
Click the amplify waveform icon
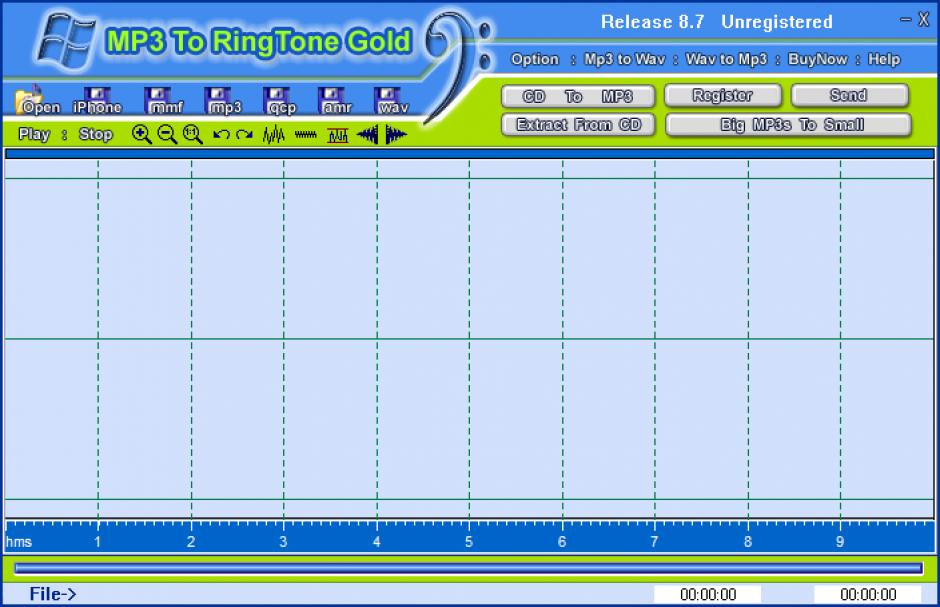pos(274,134)
